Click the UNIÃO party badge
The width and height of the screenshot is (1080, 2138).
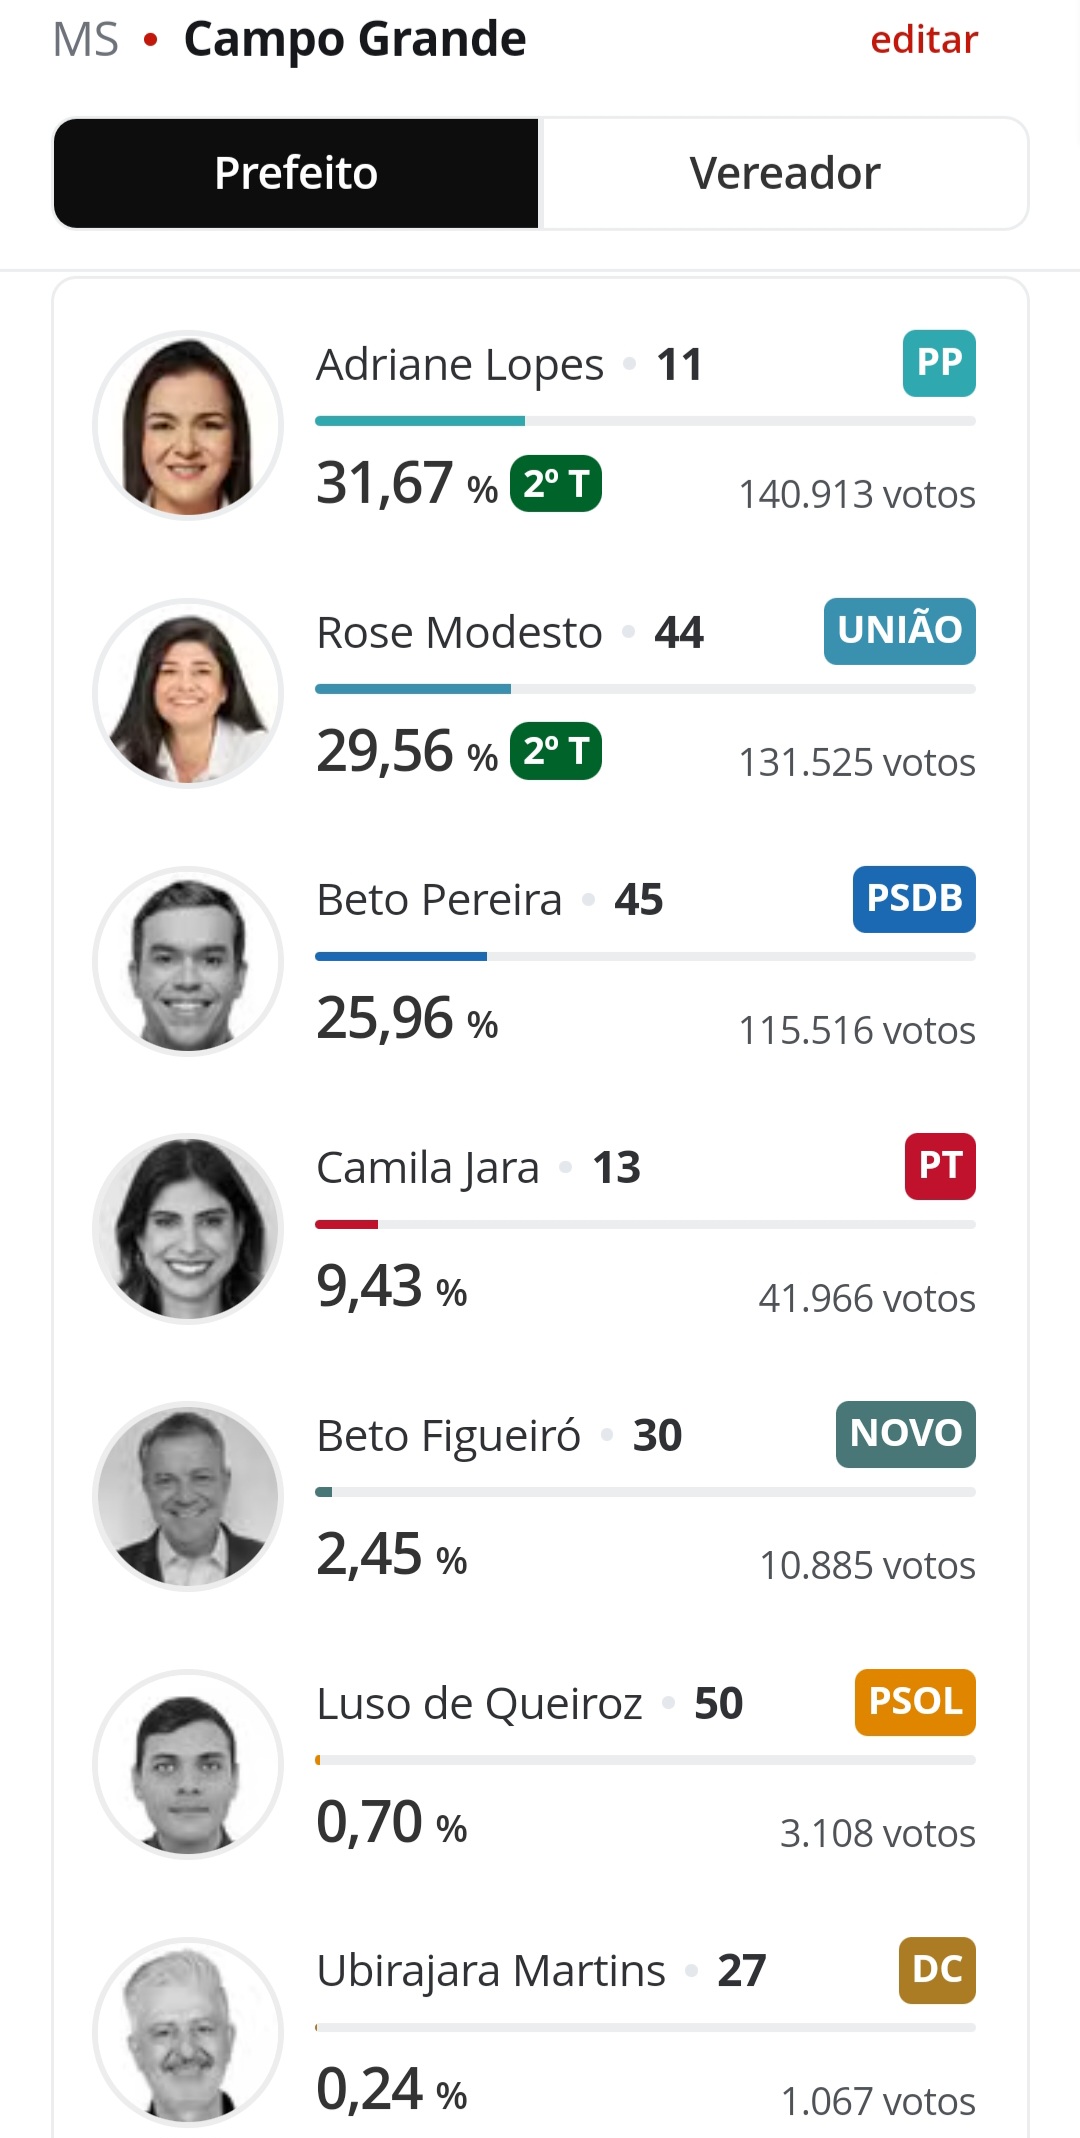(x=900, y=631)
